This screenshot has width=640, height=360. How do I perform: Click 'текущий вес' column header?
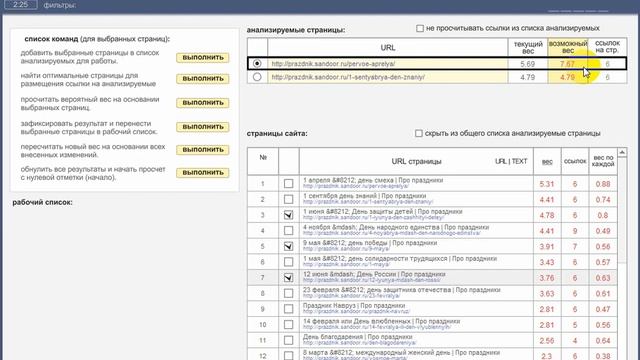point(528,47)
